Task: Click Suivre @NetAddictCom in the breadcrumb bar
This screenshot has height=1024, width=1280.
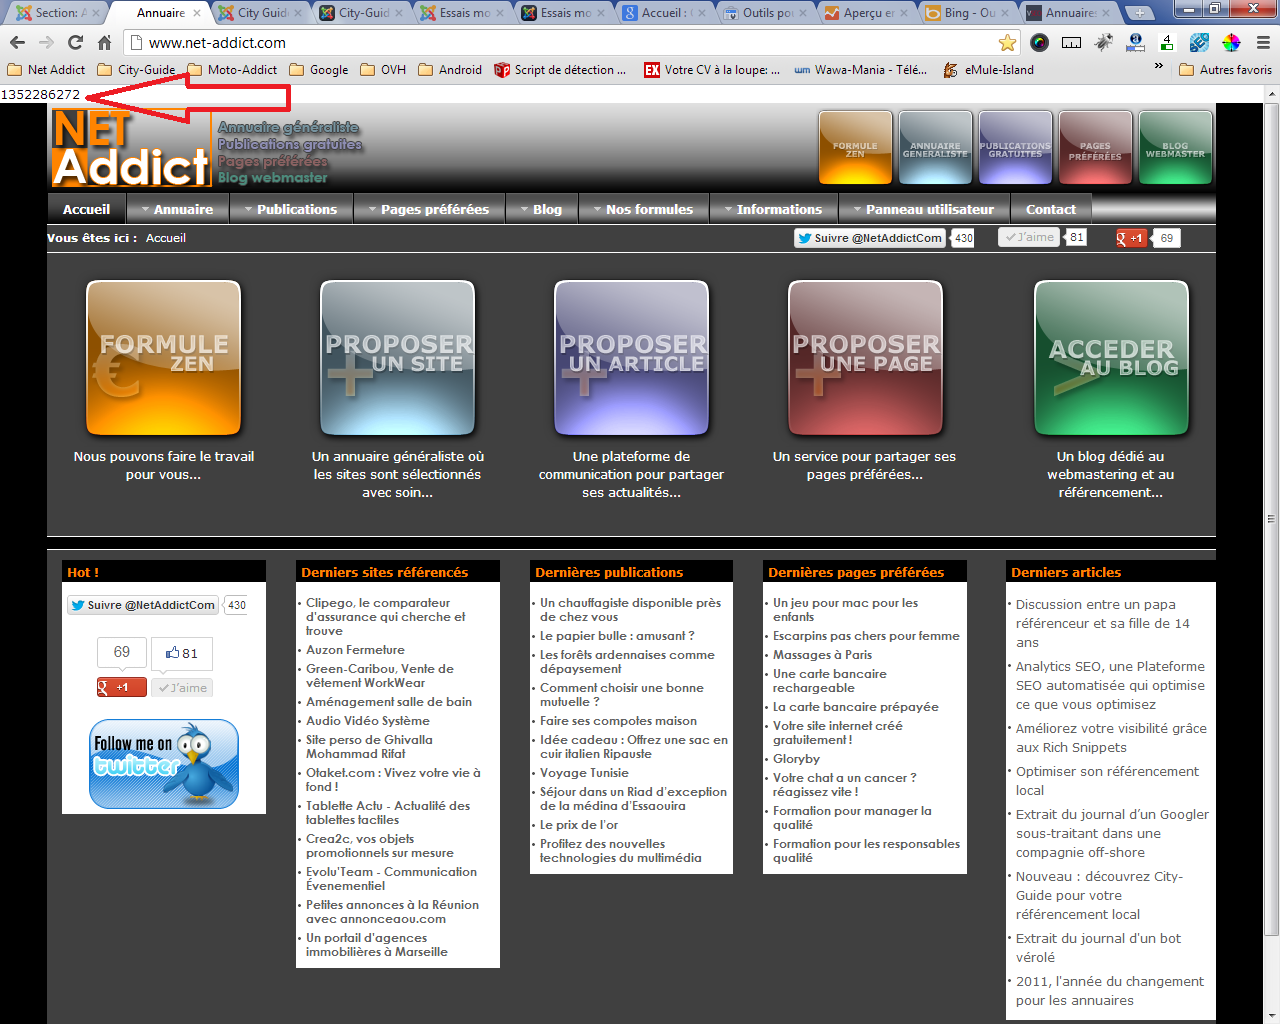Action: (870, 238)
